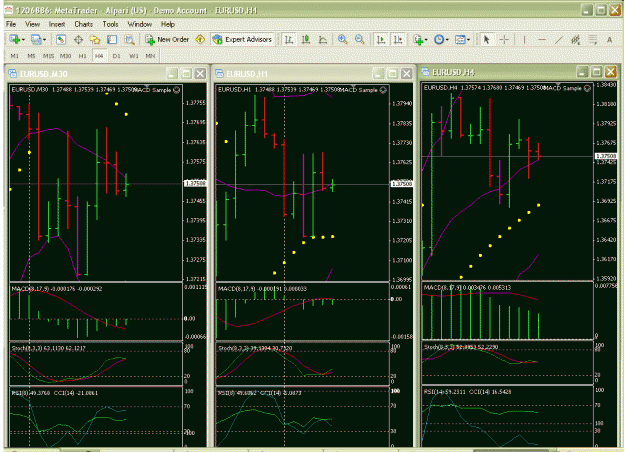
Task: Open the File menu
Action: [x=11, y=24]
